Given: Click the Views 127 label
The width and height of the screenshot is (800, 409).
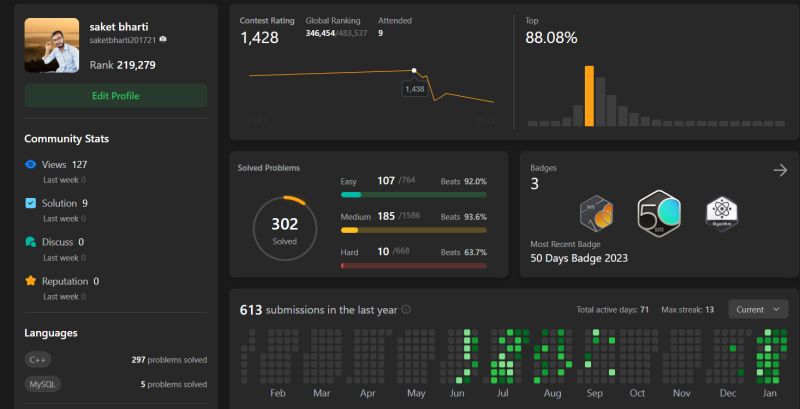Looking at the screenshot, I should (64, 165).
